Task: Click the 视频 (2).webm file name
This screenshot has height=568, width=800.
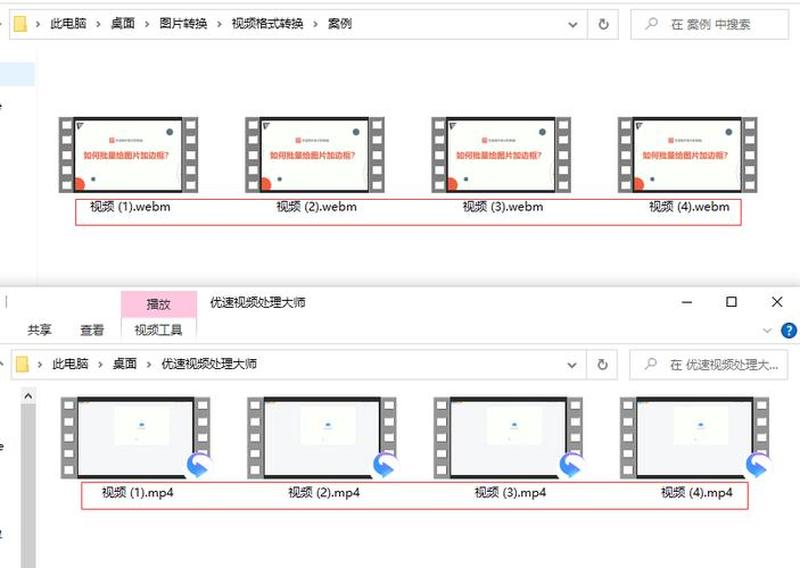Action: (x=316, y=207)
